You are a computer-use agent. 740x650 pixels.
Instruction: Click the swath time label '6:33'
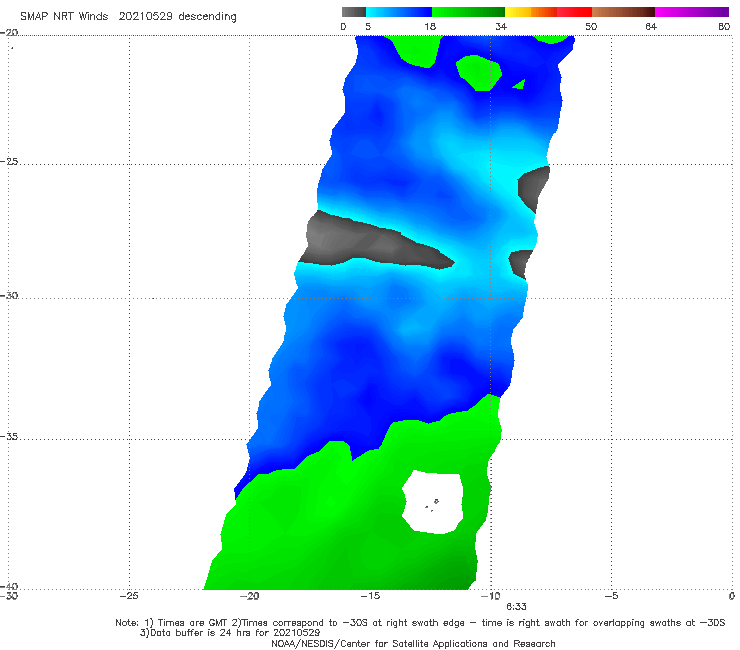point(516,607)
